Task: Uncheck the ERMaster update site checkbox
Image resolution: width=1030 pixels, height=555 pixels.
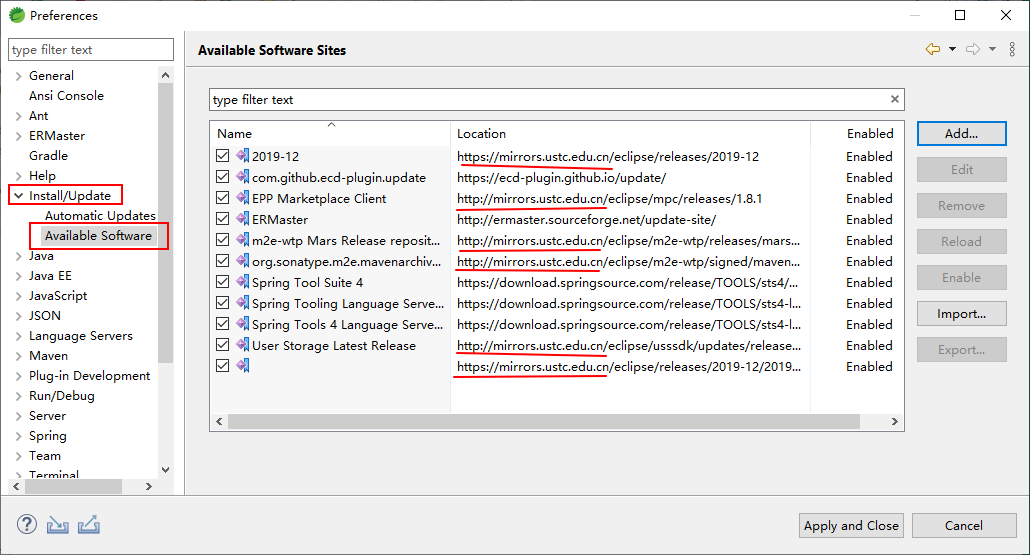Action: 223,219
